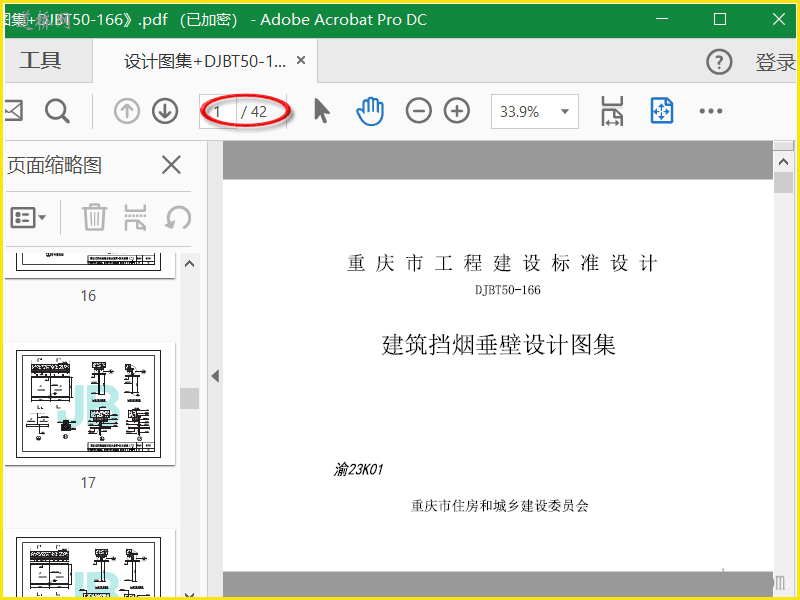The image size is (800, 600).
Task: Select the page 17 thumbnail
Action: (x=89, y=404)
